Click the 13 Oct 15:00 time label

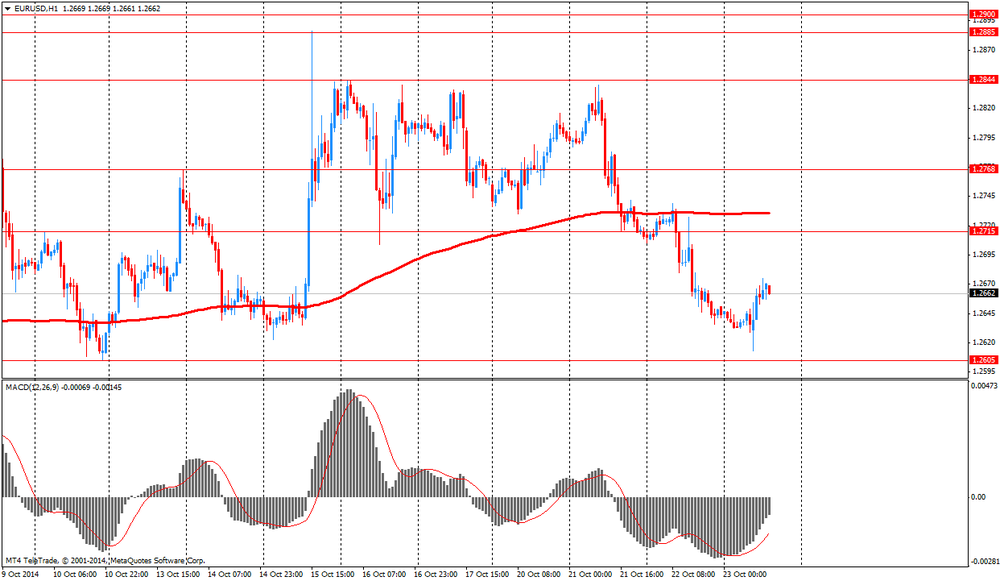pyautogui.click(x=178, y=575)
